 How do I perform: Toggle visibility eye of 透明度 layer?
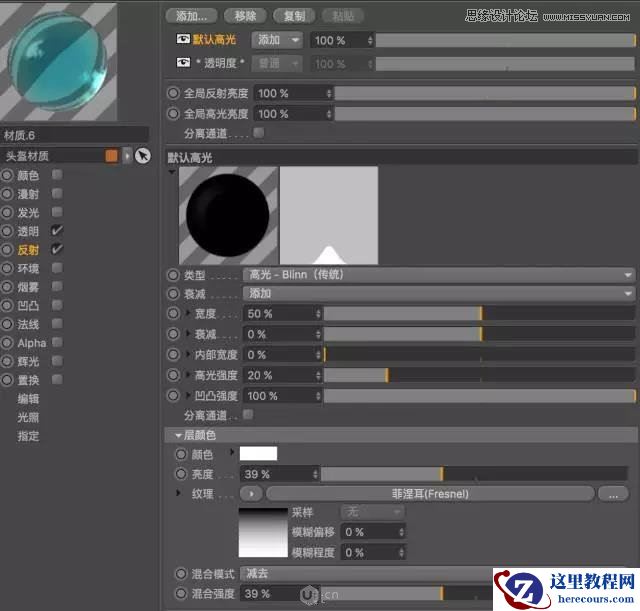pos(183,62)
